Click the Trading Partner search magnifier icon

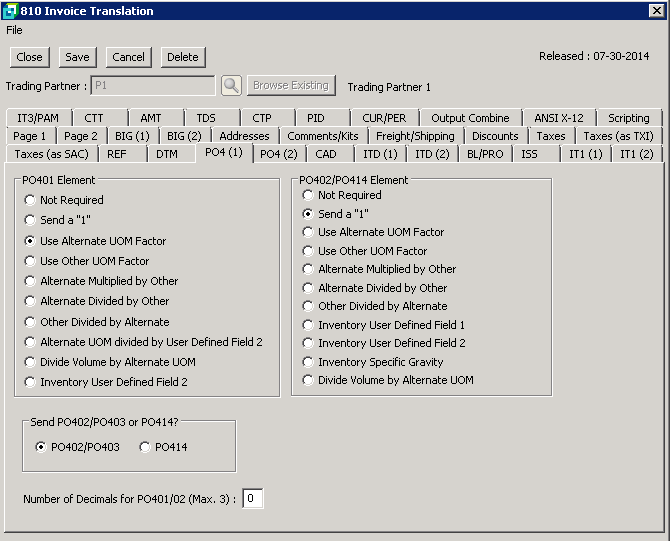[231, 86]
